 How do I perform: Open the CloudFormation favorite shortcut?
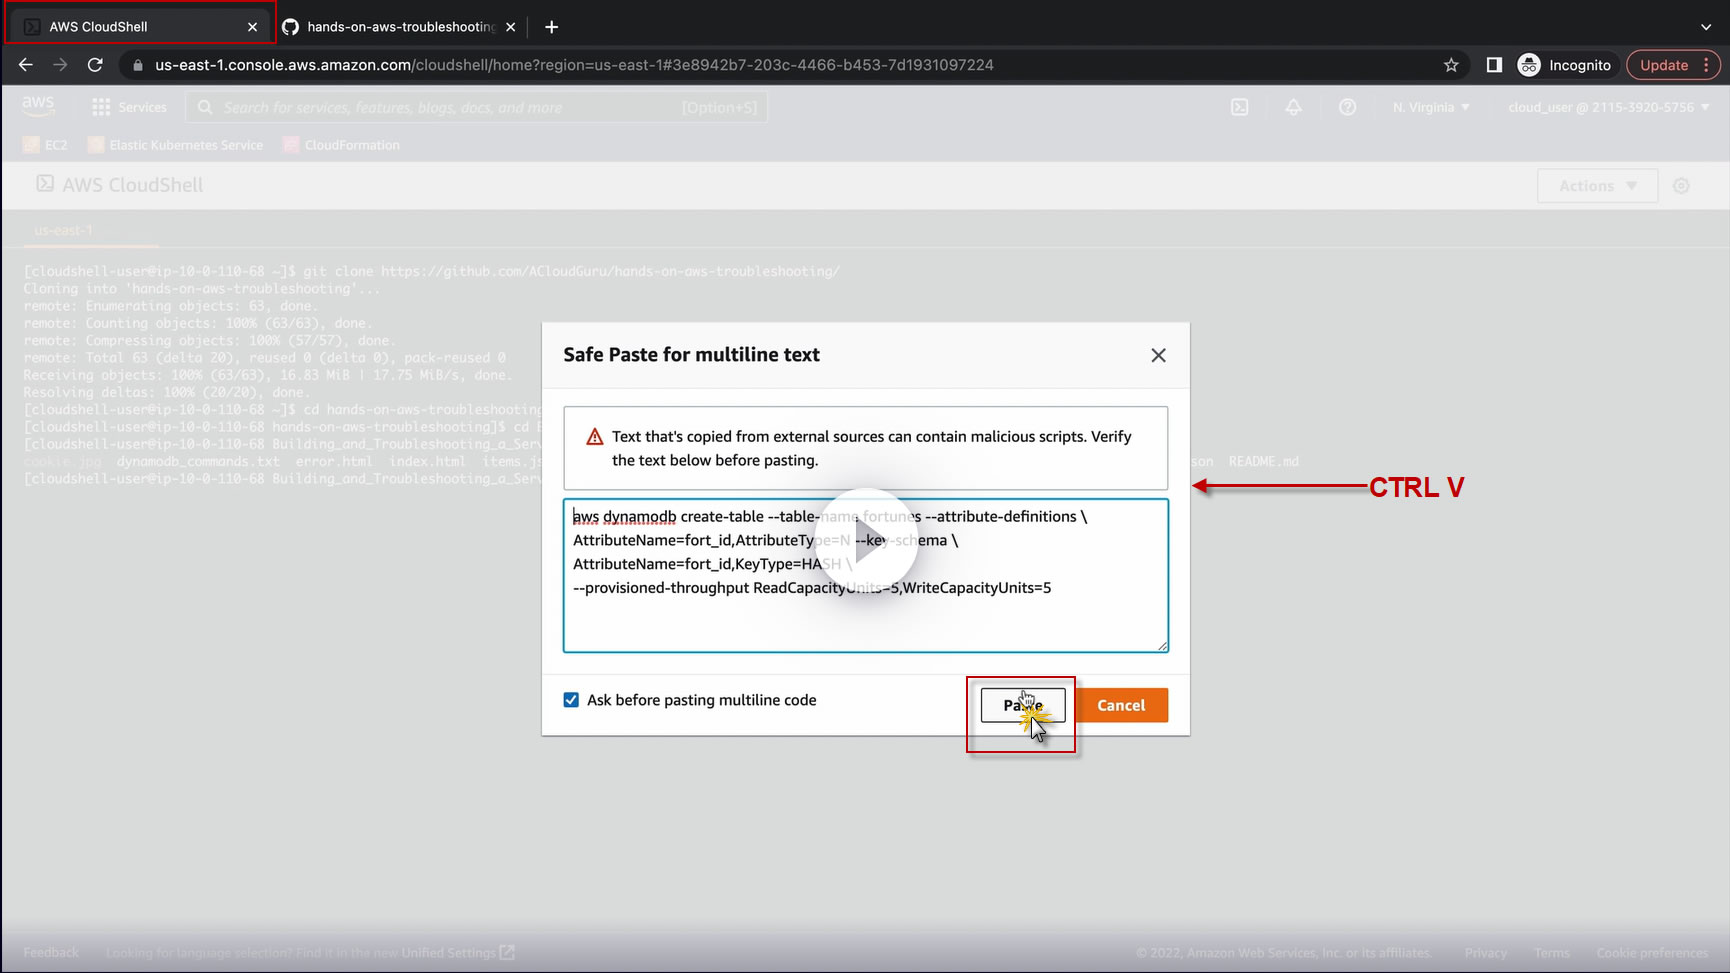click(342, 145)
